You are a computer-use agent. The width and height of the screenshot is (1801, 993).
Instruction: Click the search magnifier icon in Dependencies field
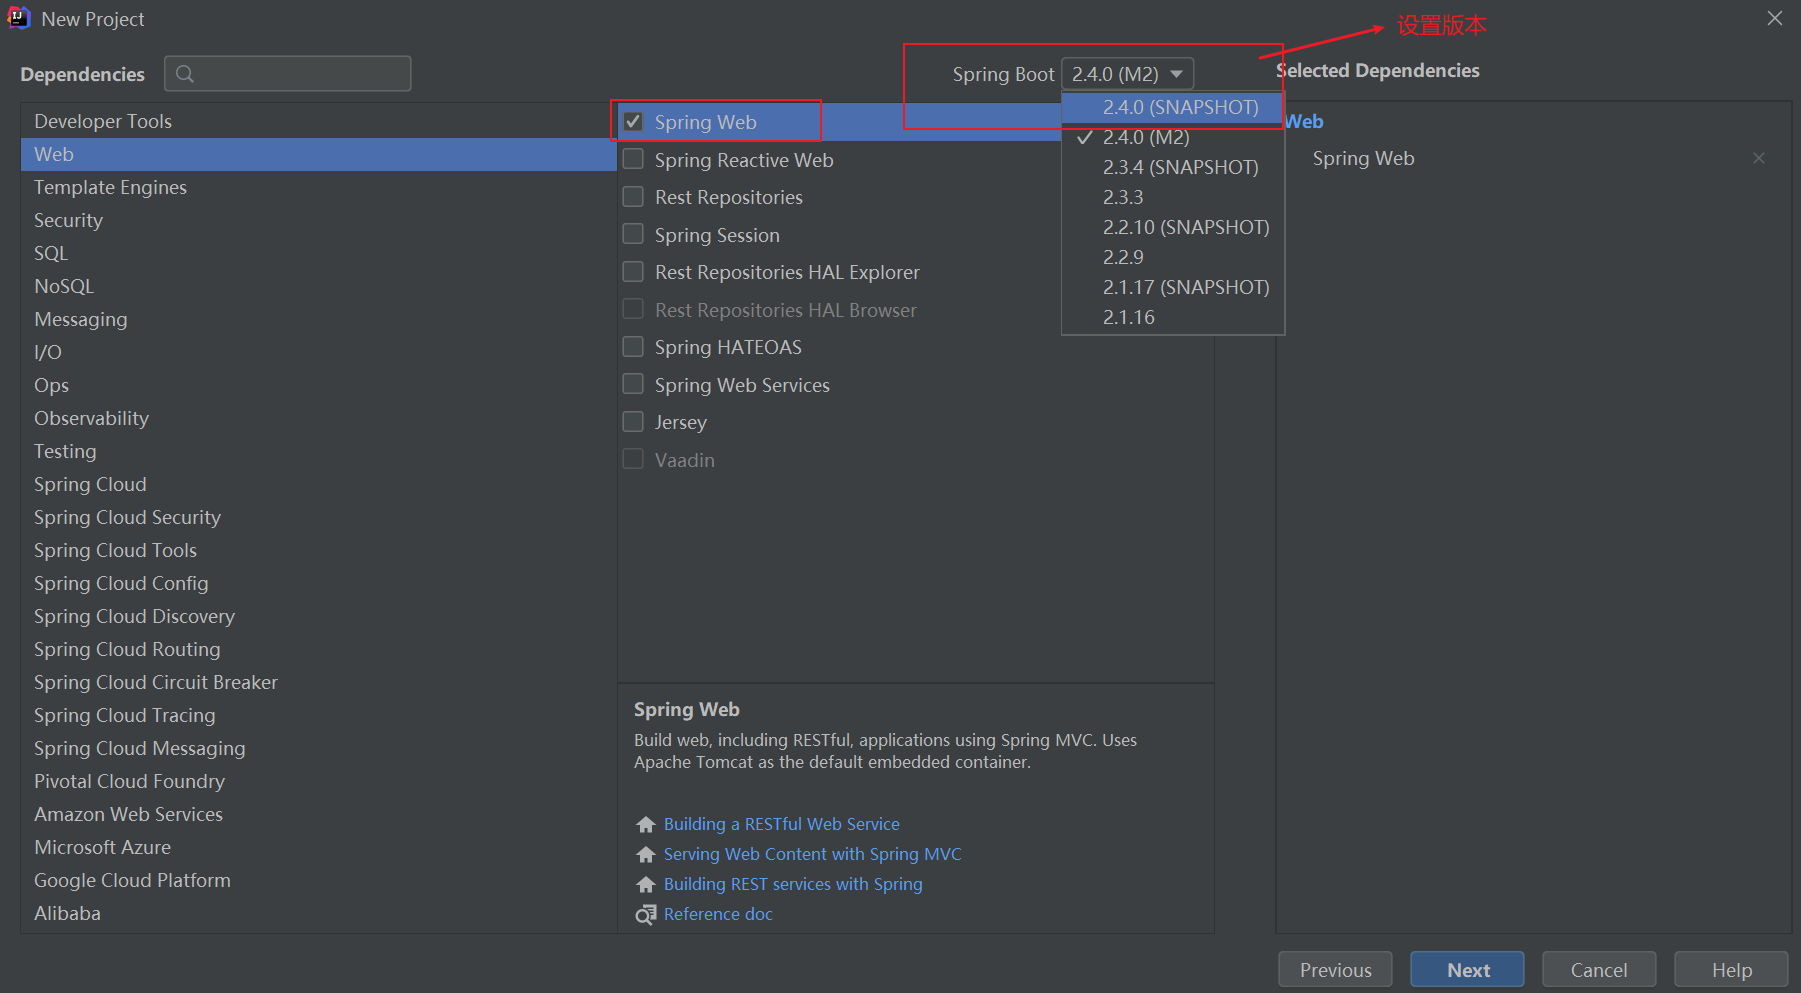point(185,74)
